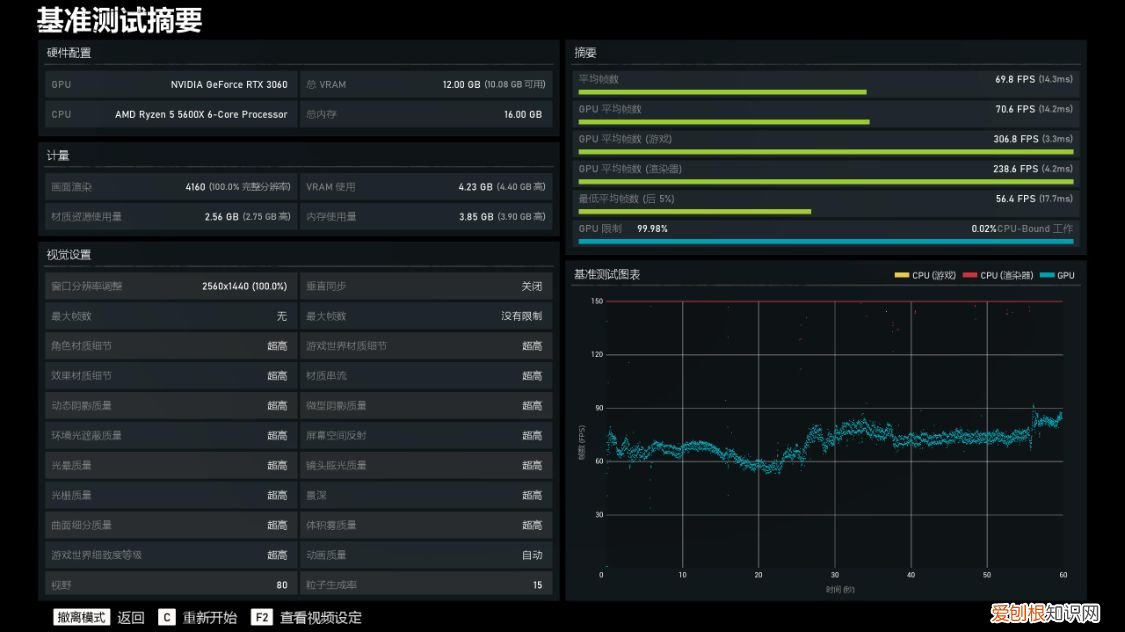Screen dimensions: 1125x632
Task: Click the 150 FPS red line on chart
Action: click(830, 301)
